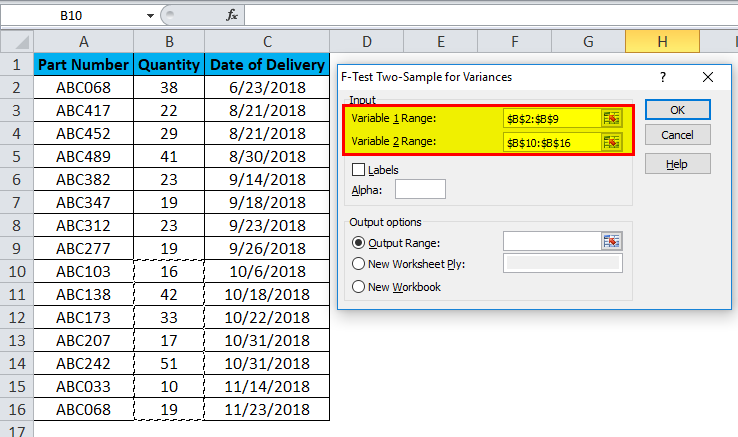Click the insert function fx icon
The height and width of the screenshot is (437, 738).
(232, 15)
